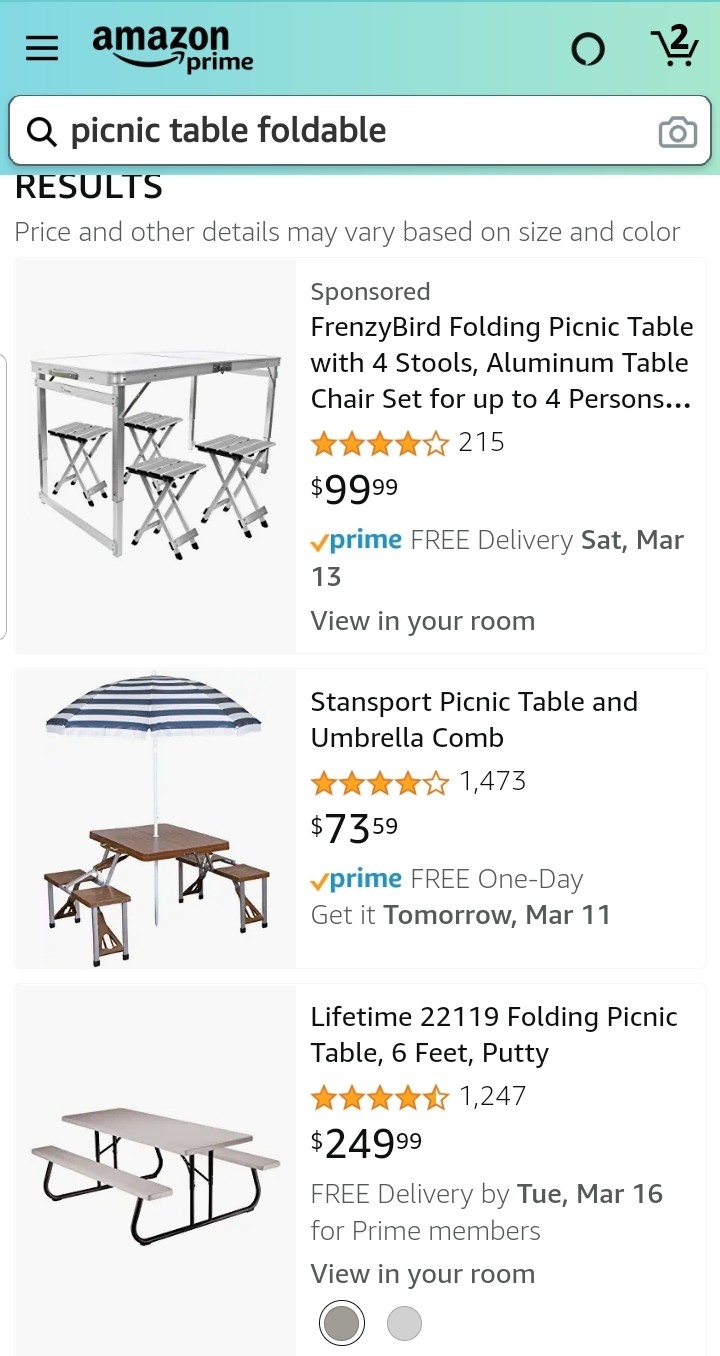
Task: Activate the Alexa voice assistant icon
Action: pos(588,49)
